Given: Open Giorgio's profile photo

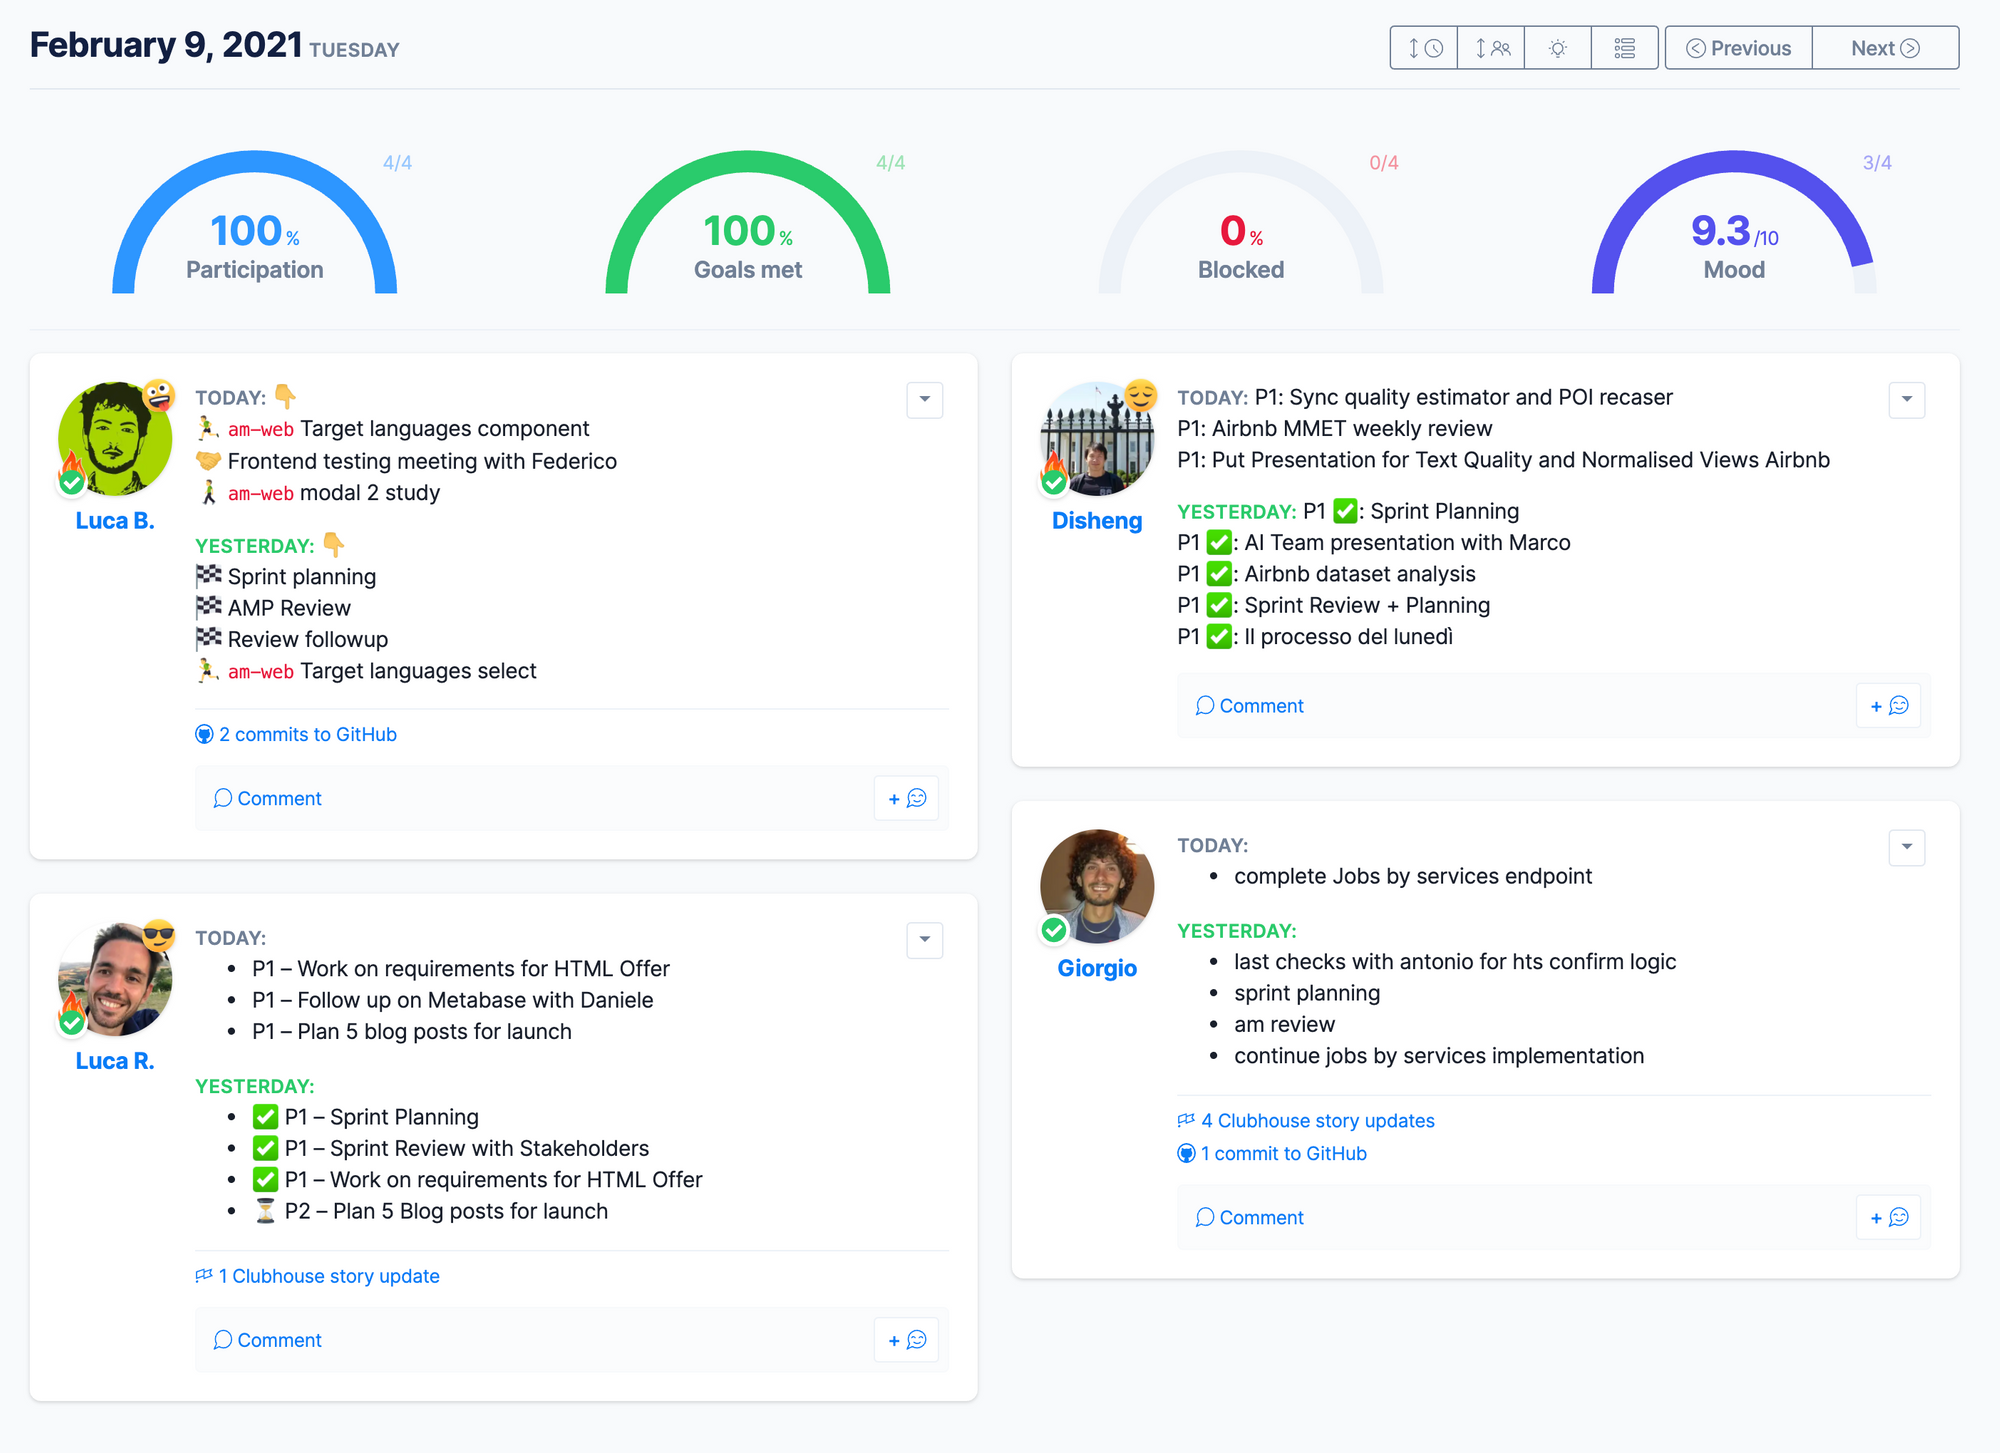Looking at the screenshot, I should point(1097,886).
